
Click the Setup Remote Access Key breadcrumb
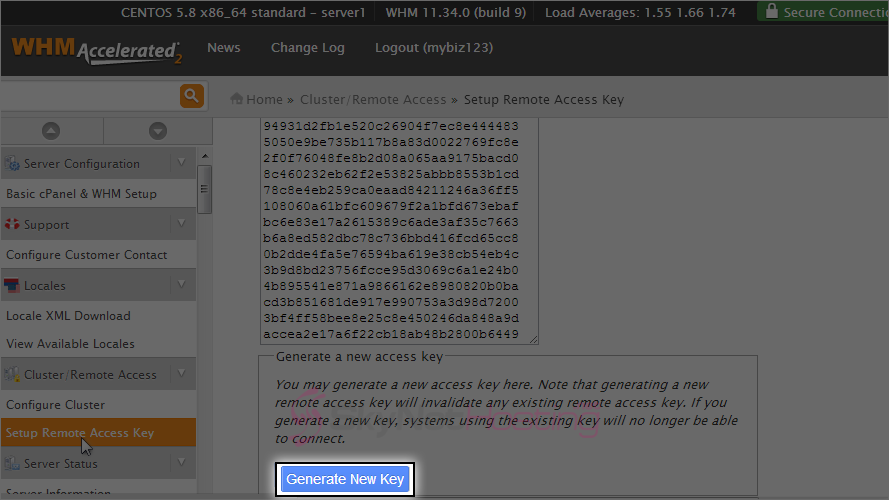click(x=544, y=100)
